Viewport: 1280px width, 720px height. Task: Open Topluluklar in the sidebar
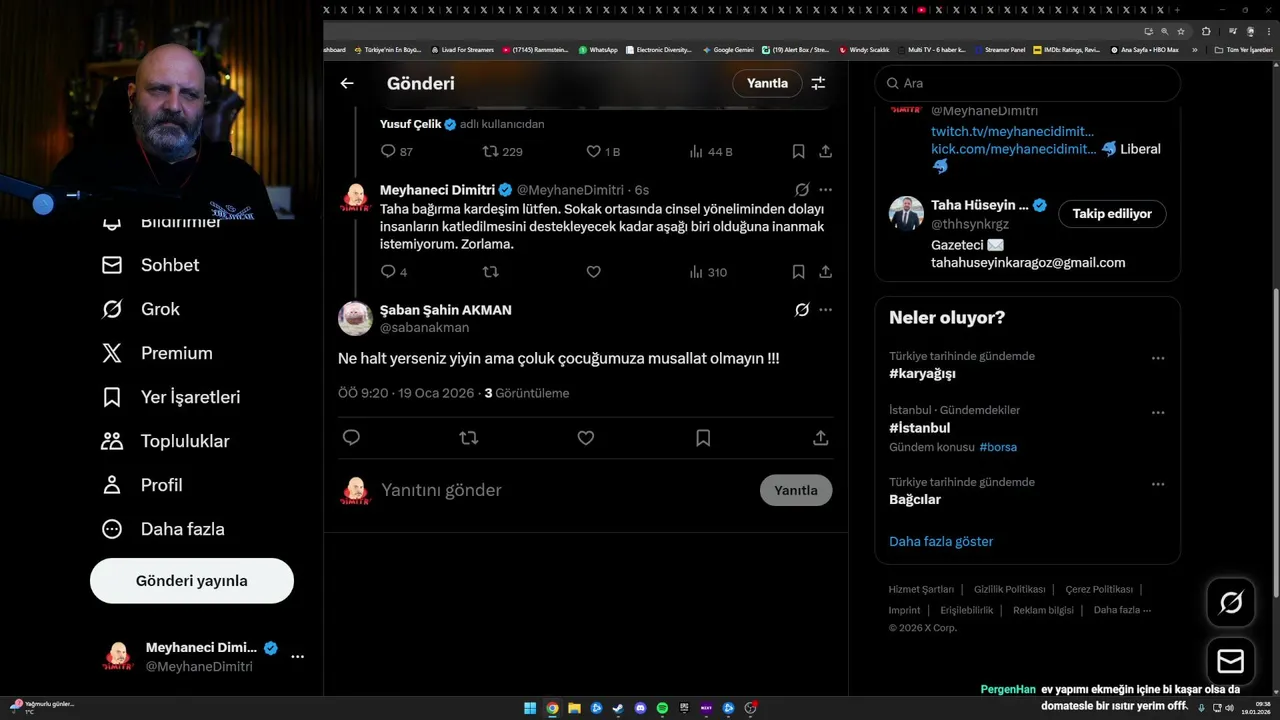(166, 441)
